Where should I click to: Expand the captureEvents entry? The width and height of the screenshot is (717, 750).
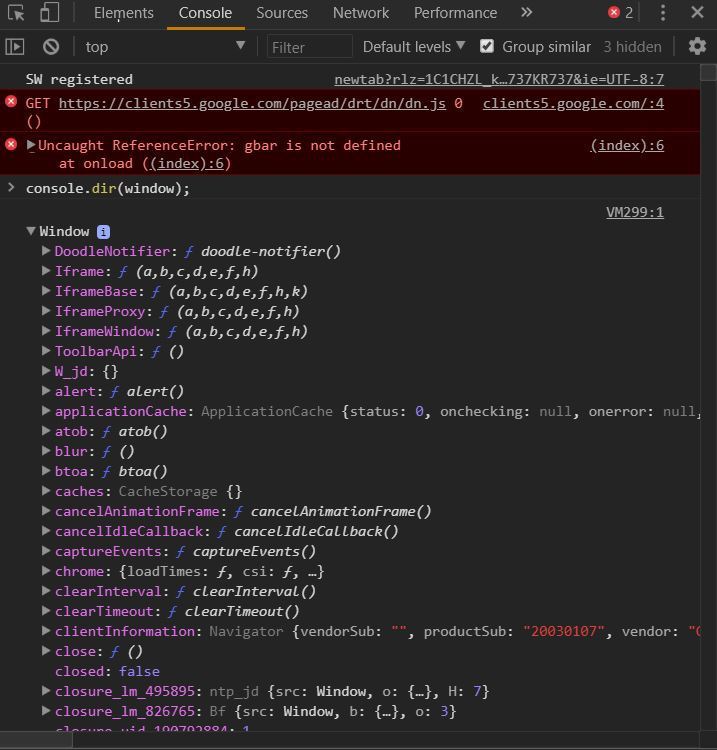[x=46, y=551]
